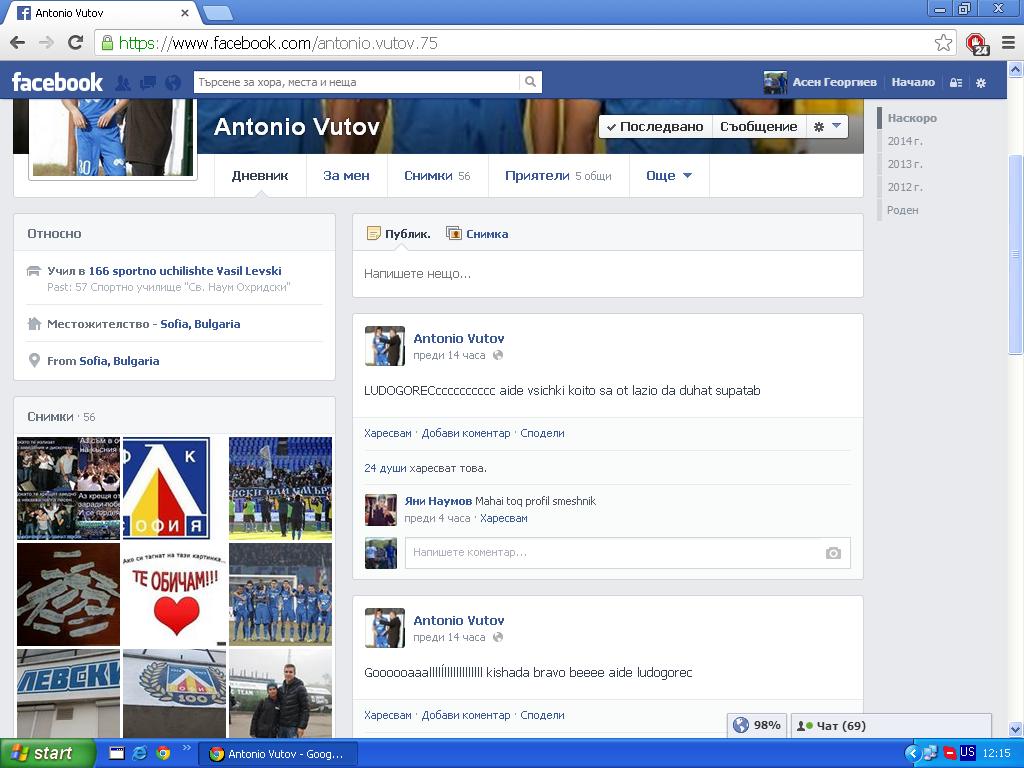Select the Снимка composer tab
1024x768 pixels.
(x=477, y=234)
